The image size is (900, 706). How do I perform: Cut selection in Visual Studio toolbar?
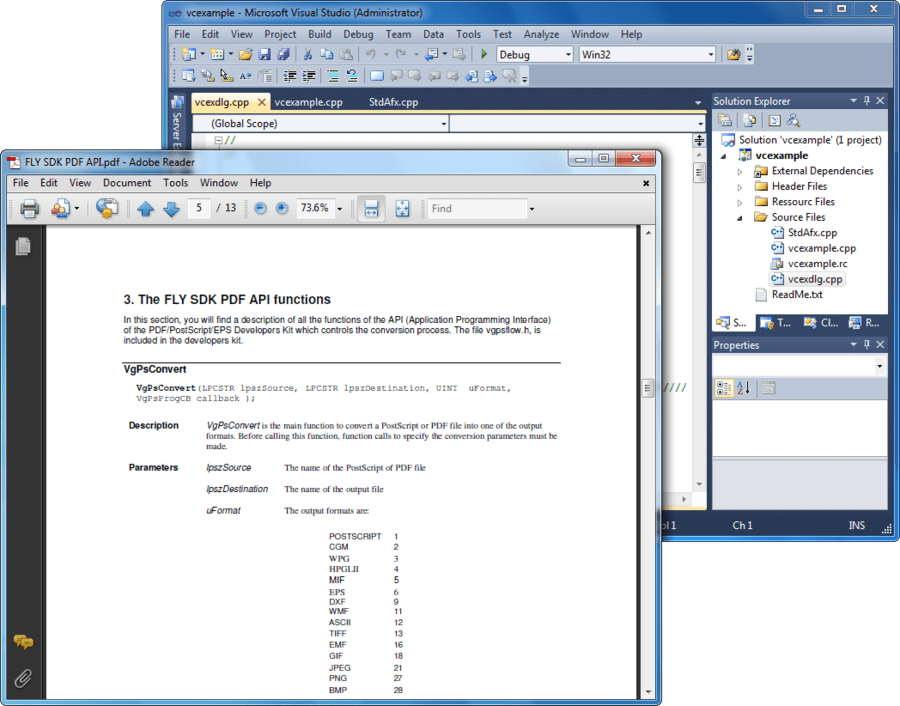pos(308,55)
